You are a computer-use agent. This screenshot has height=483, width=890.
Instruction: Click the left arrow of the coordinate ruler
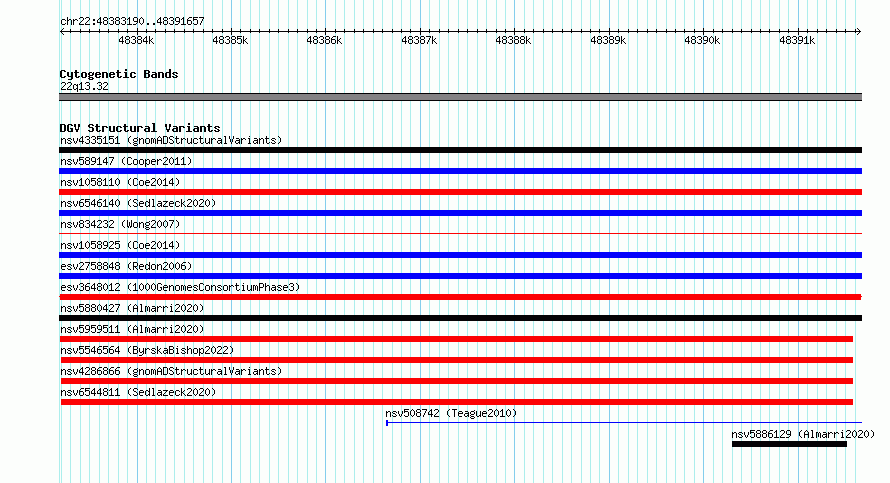[62, 32]
